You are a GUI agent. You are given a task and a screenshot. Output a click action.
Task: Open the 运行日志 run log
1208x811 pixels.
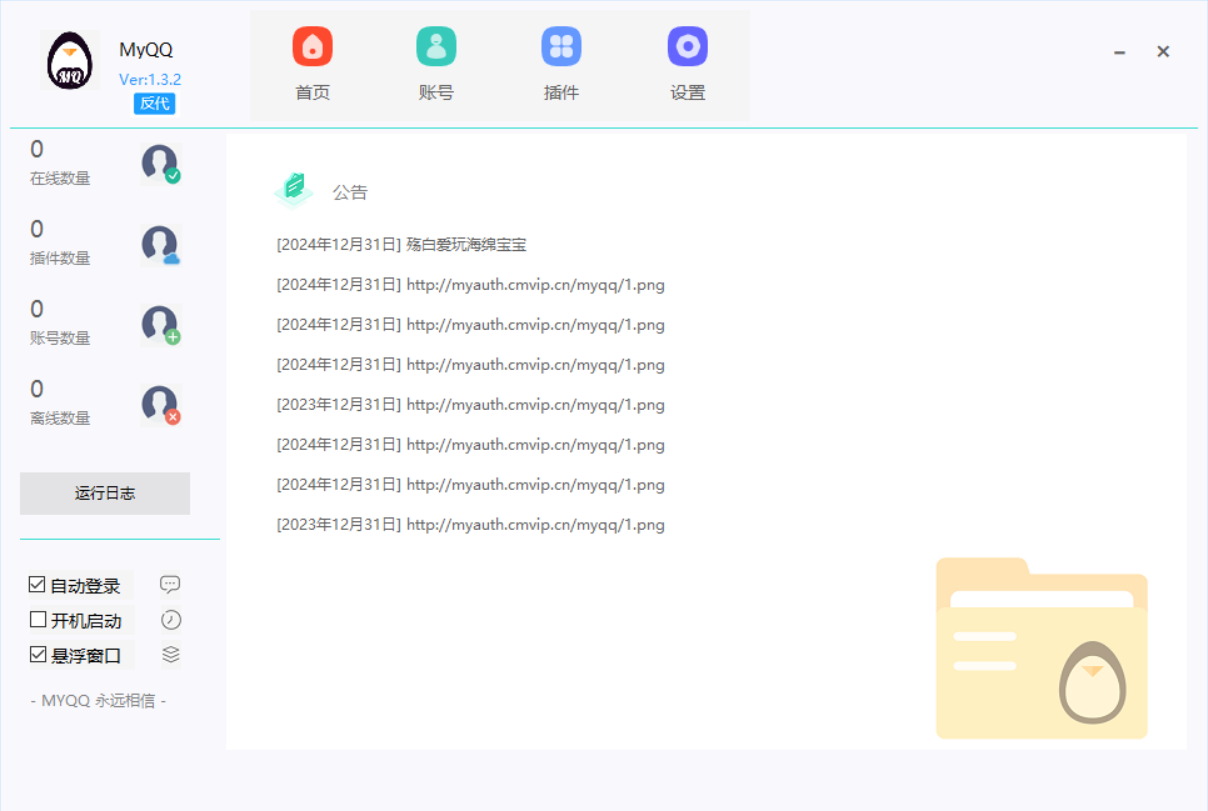point(105,493)
